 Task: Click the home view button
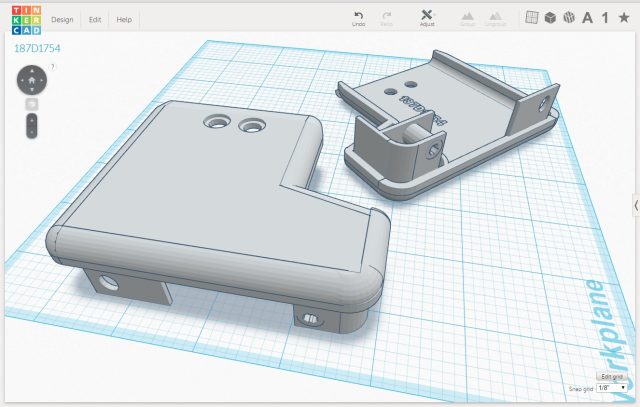click(32, 80)
